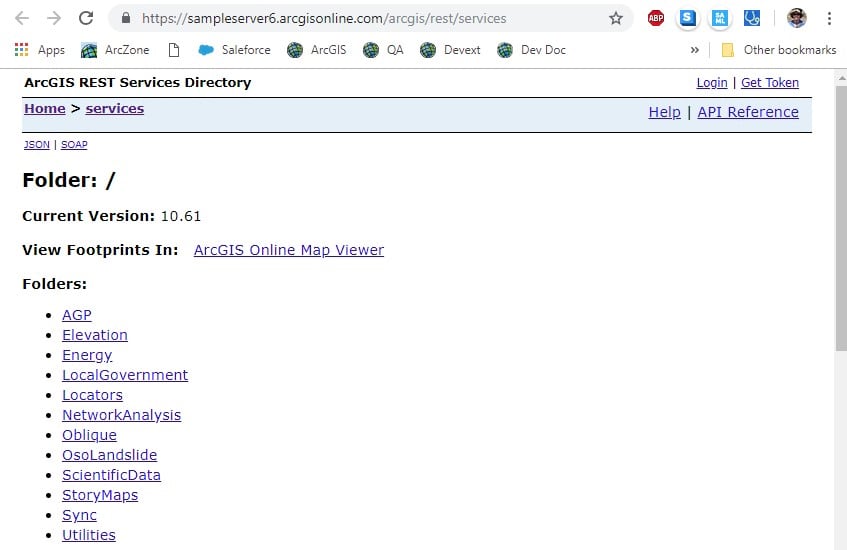Image resolution: width=847 pixels, height=550 pixels.
Task: Click the scrollbar up arrow
Action: pyautogui.click(x=841, y=78)
